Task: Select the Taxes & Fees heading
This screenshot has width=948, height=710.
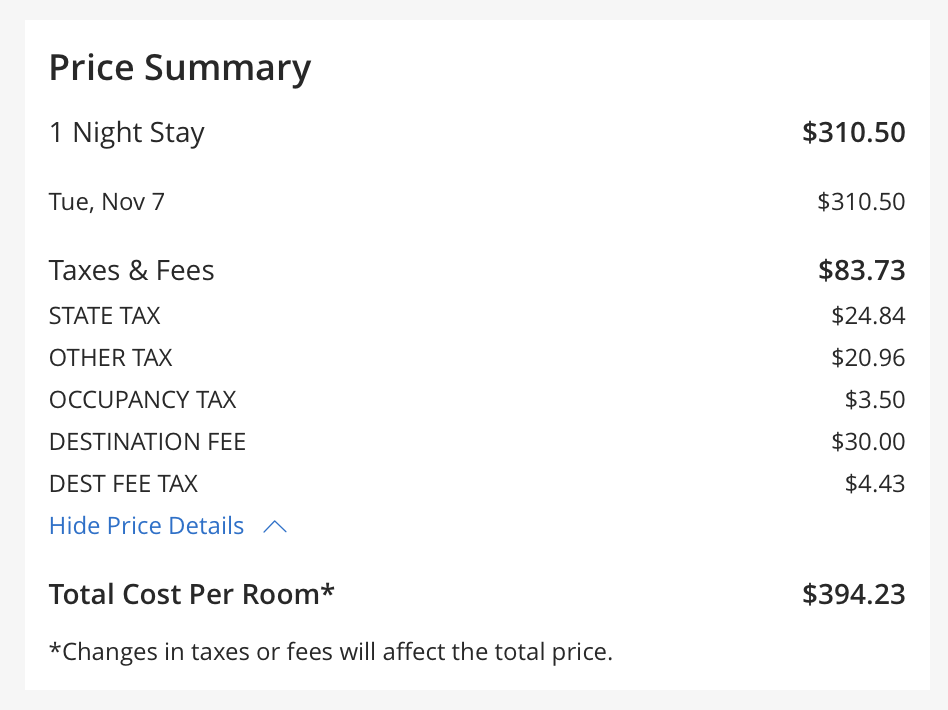Action: tap(131, 269)
